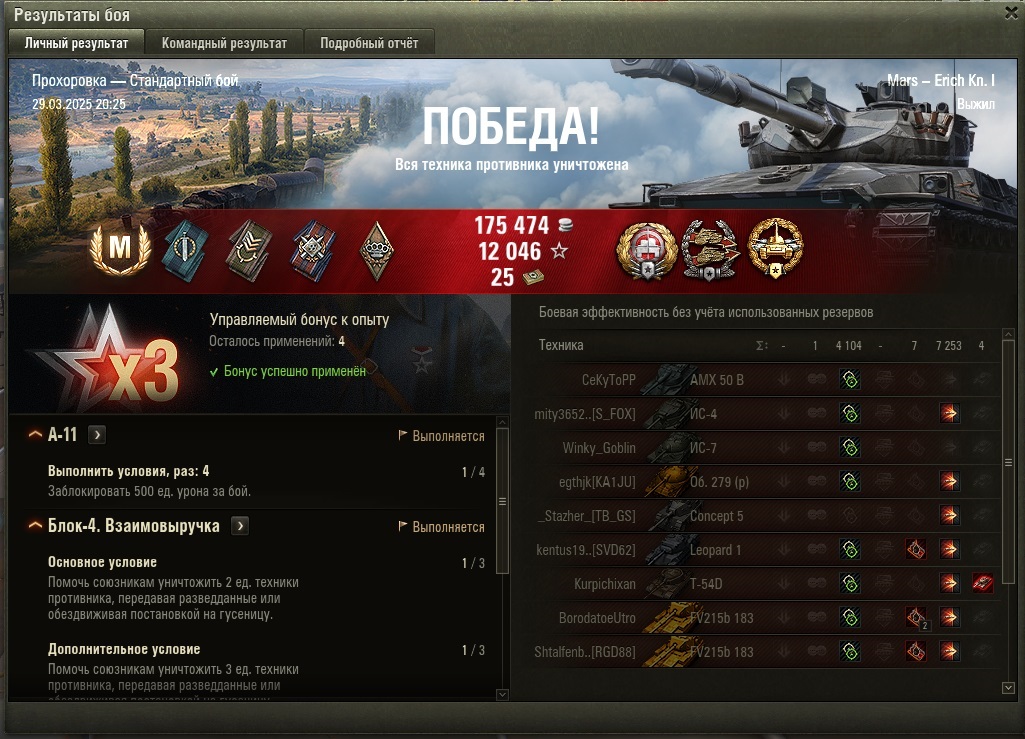Image resolution: width=1025 pixels, height=739 pixels.
Task: Click the chevron rank ribbon award
Action: (x=249, y=250)
